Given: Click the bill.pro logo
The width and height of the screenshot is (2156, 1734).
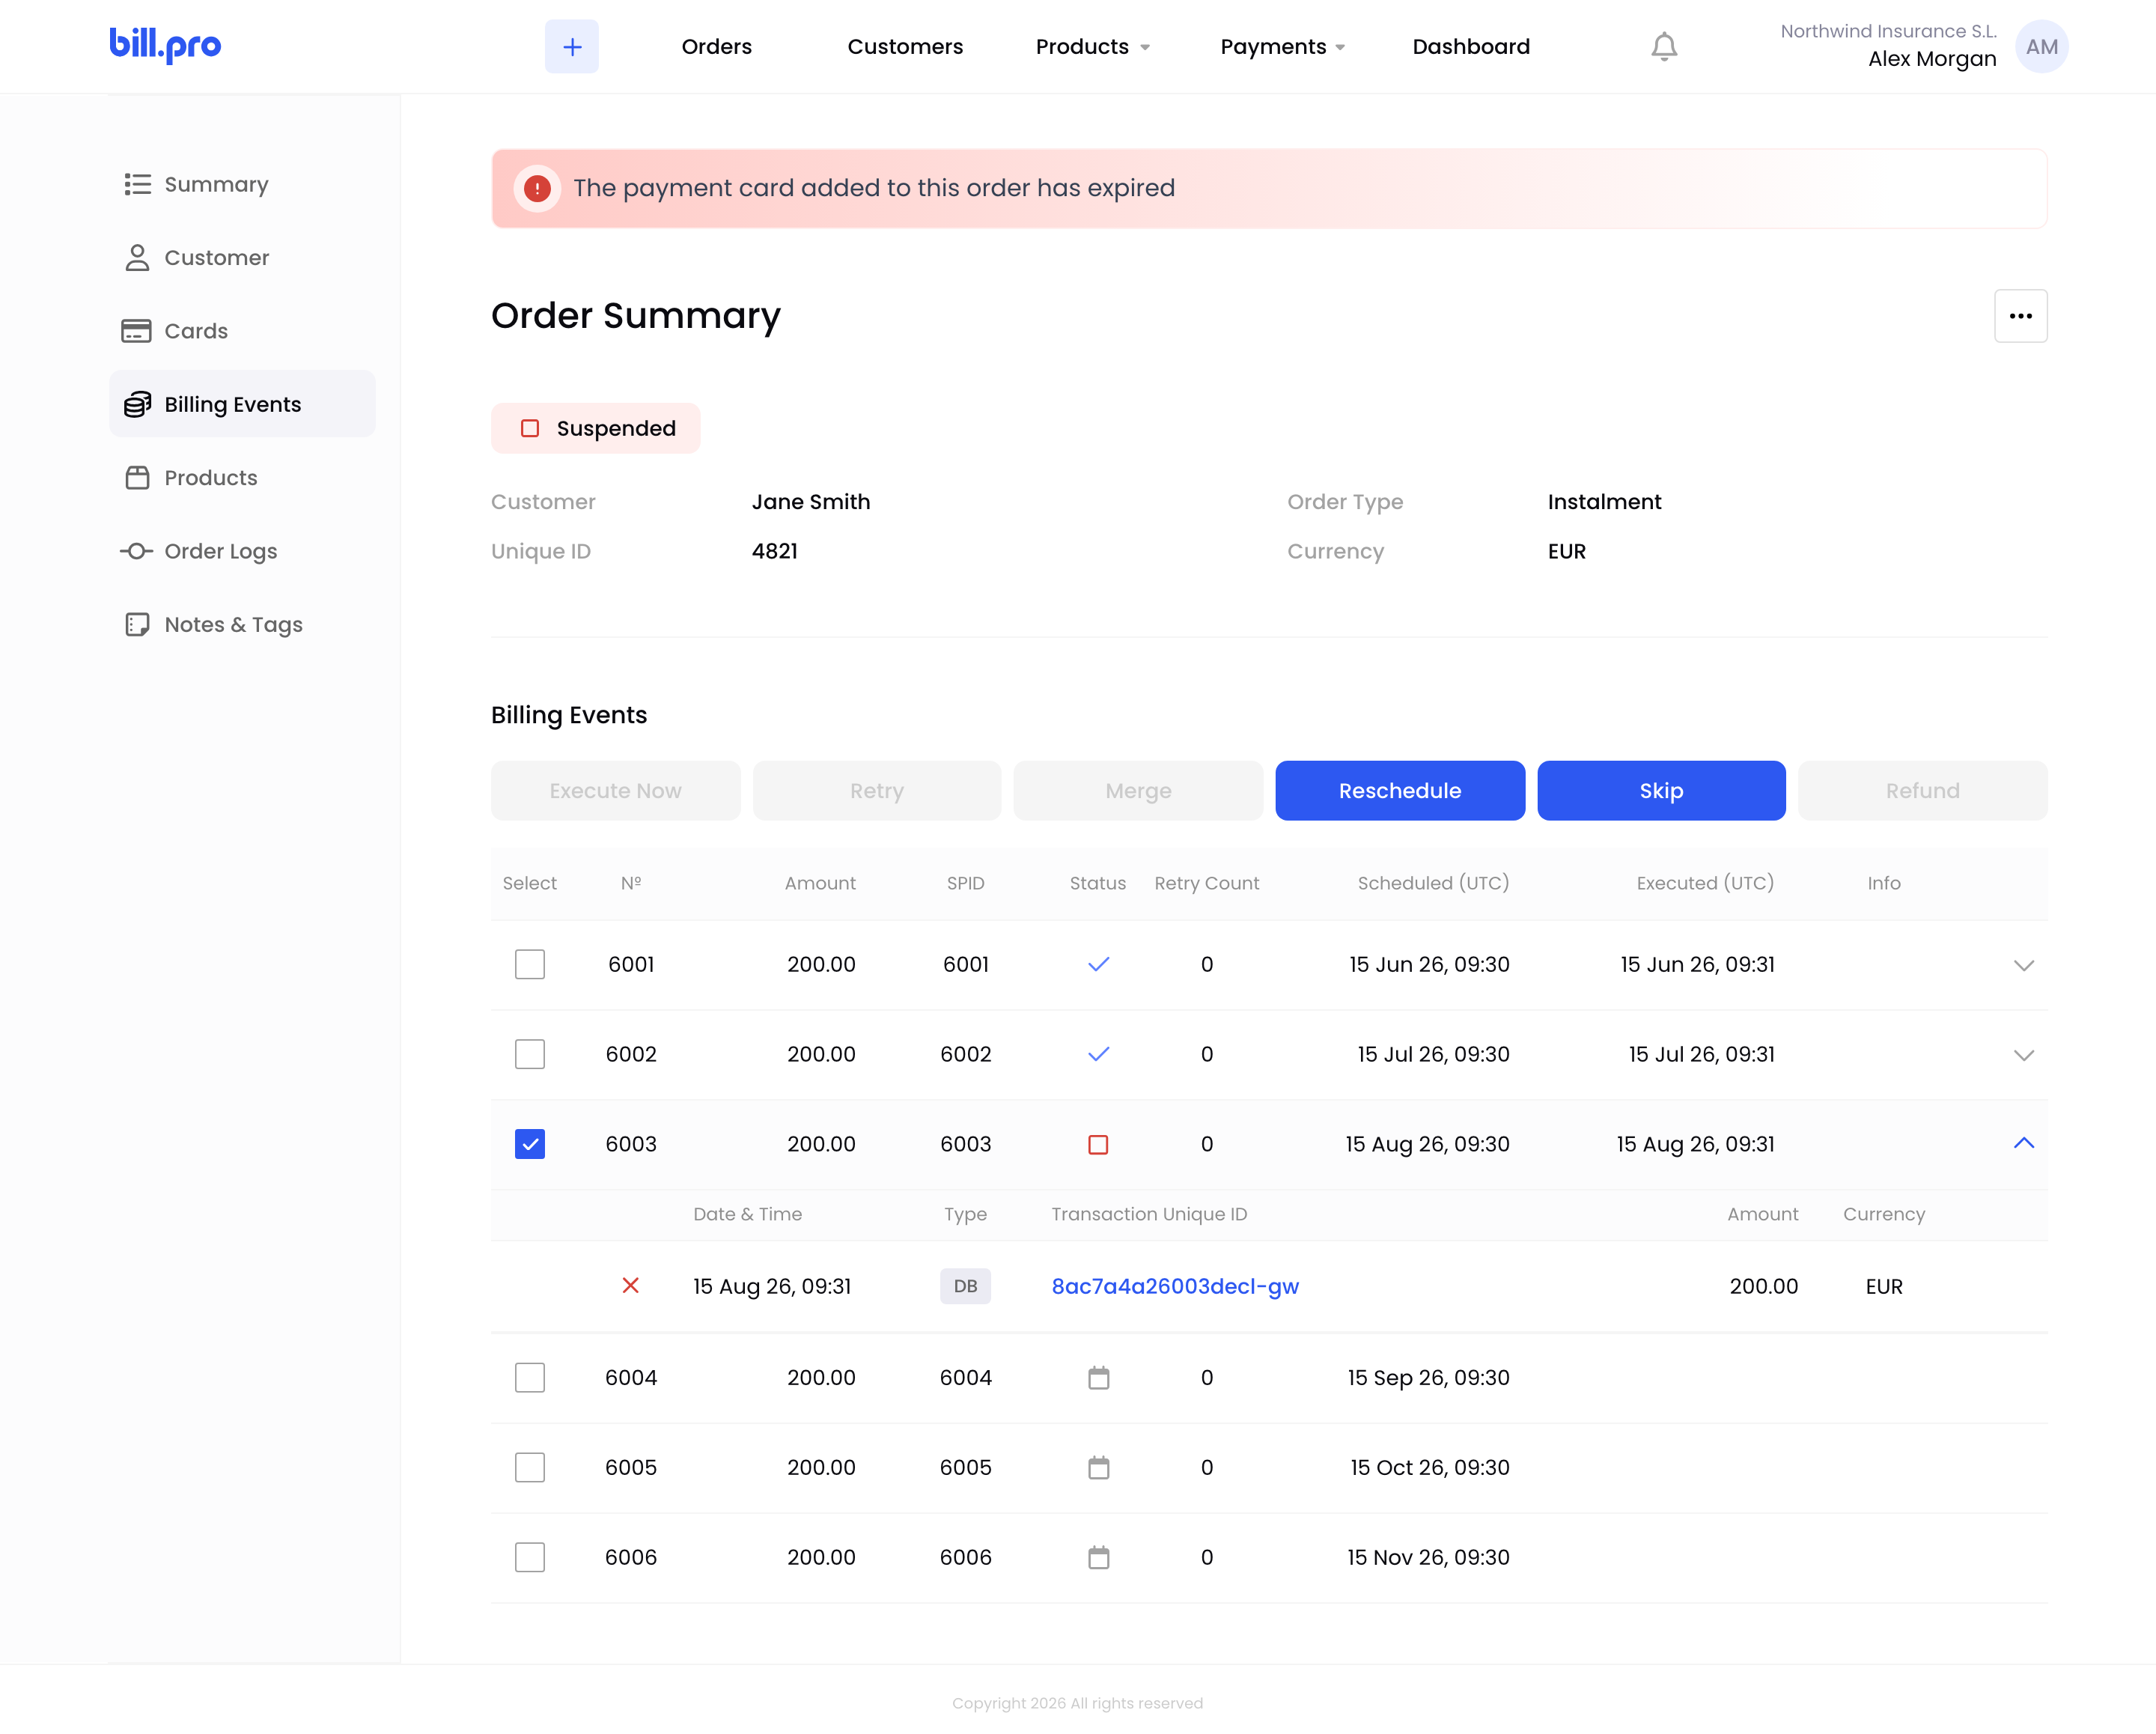Looking at the screenshot, I should click(x=165, y=45).
